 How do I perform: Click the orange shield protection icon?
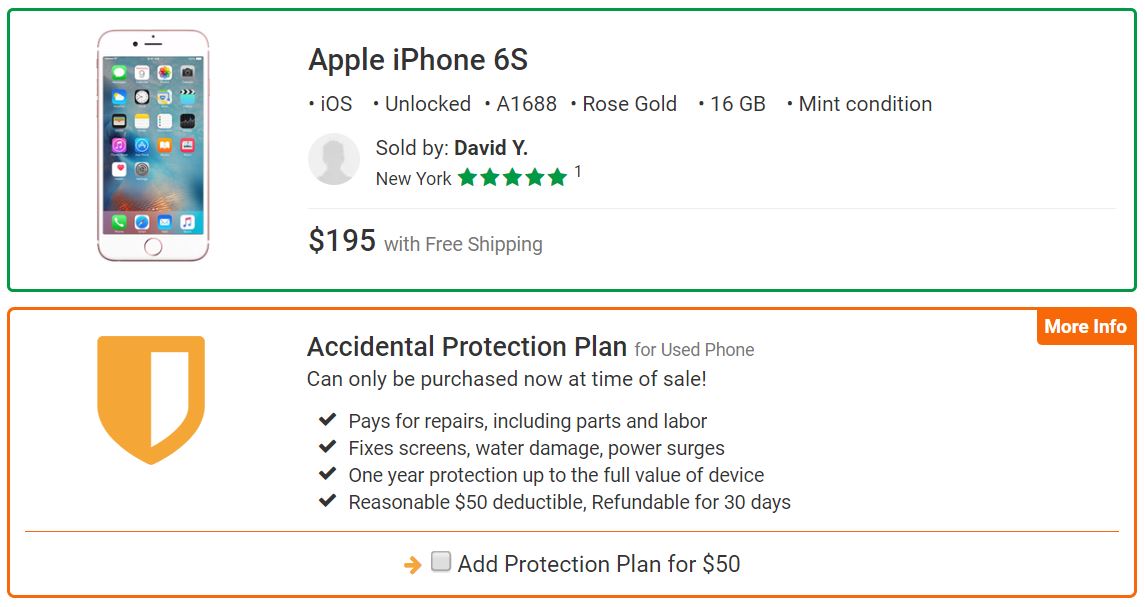tap(151, 400)
